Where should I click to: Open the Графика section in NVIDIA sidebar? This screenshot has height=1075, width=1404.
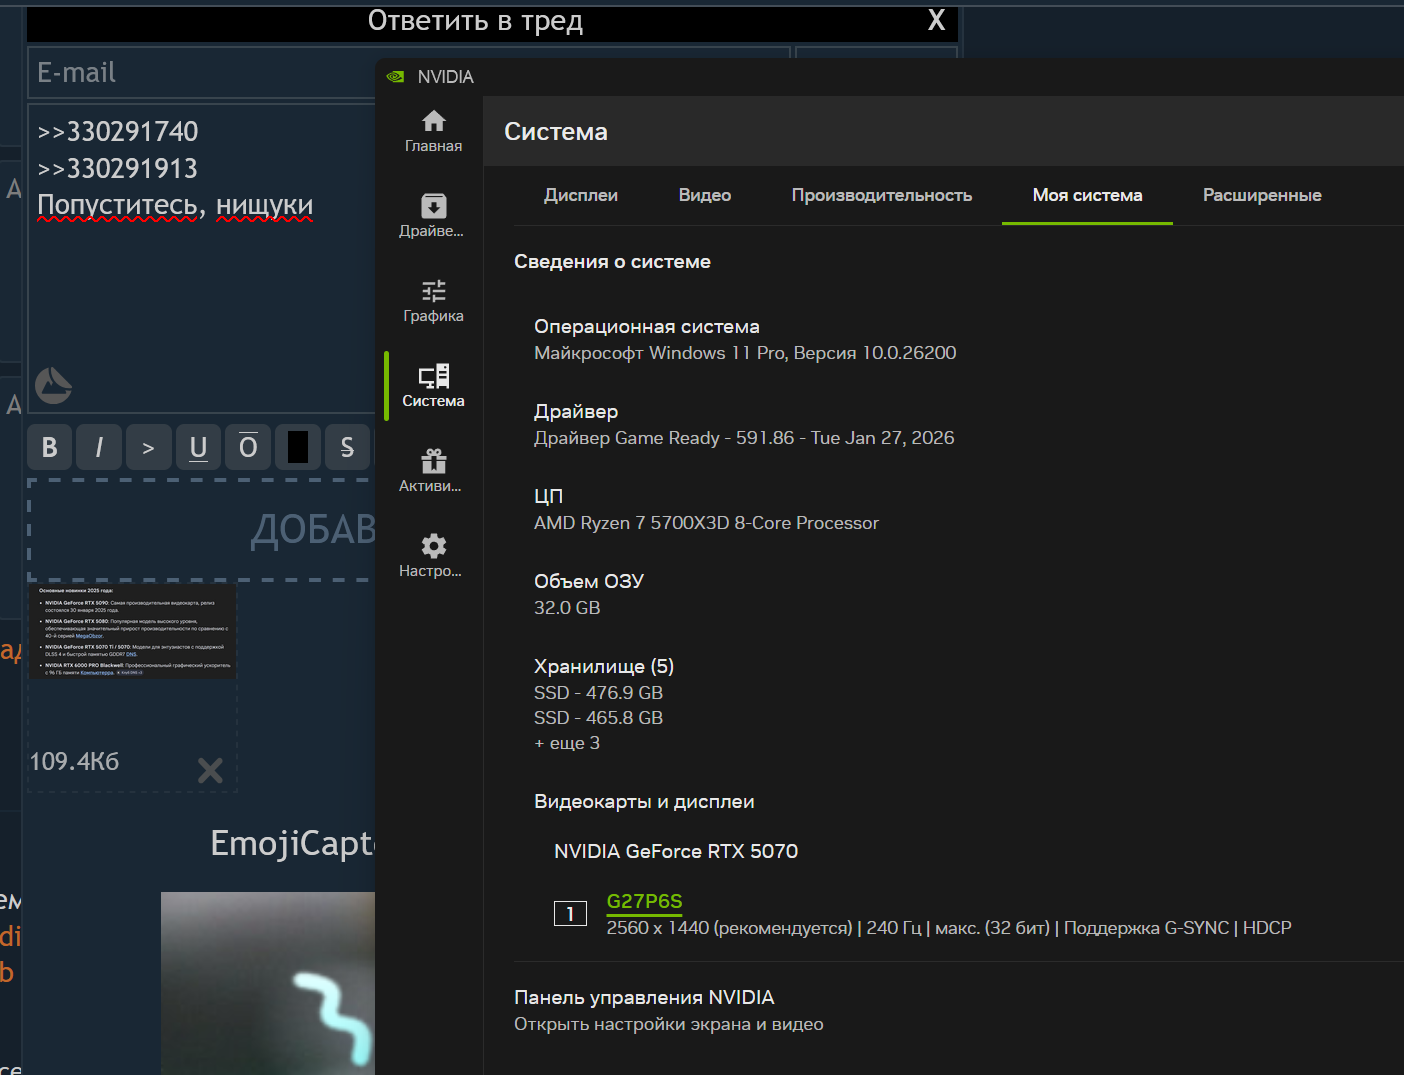tap(433, 301)
